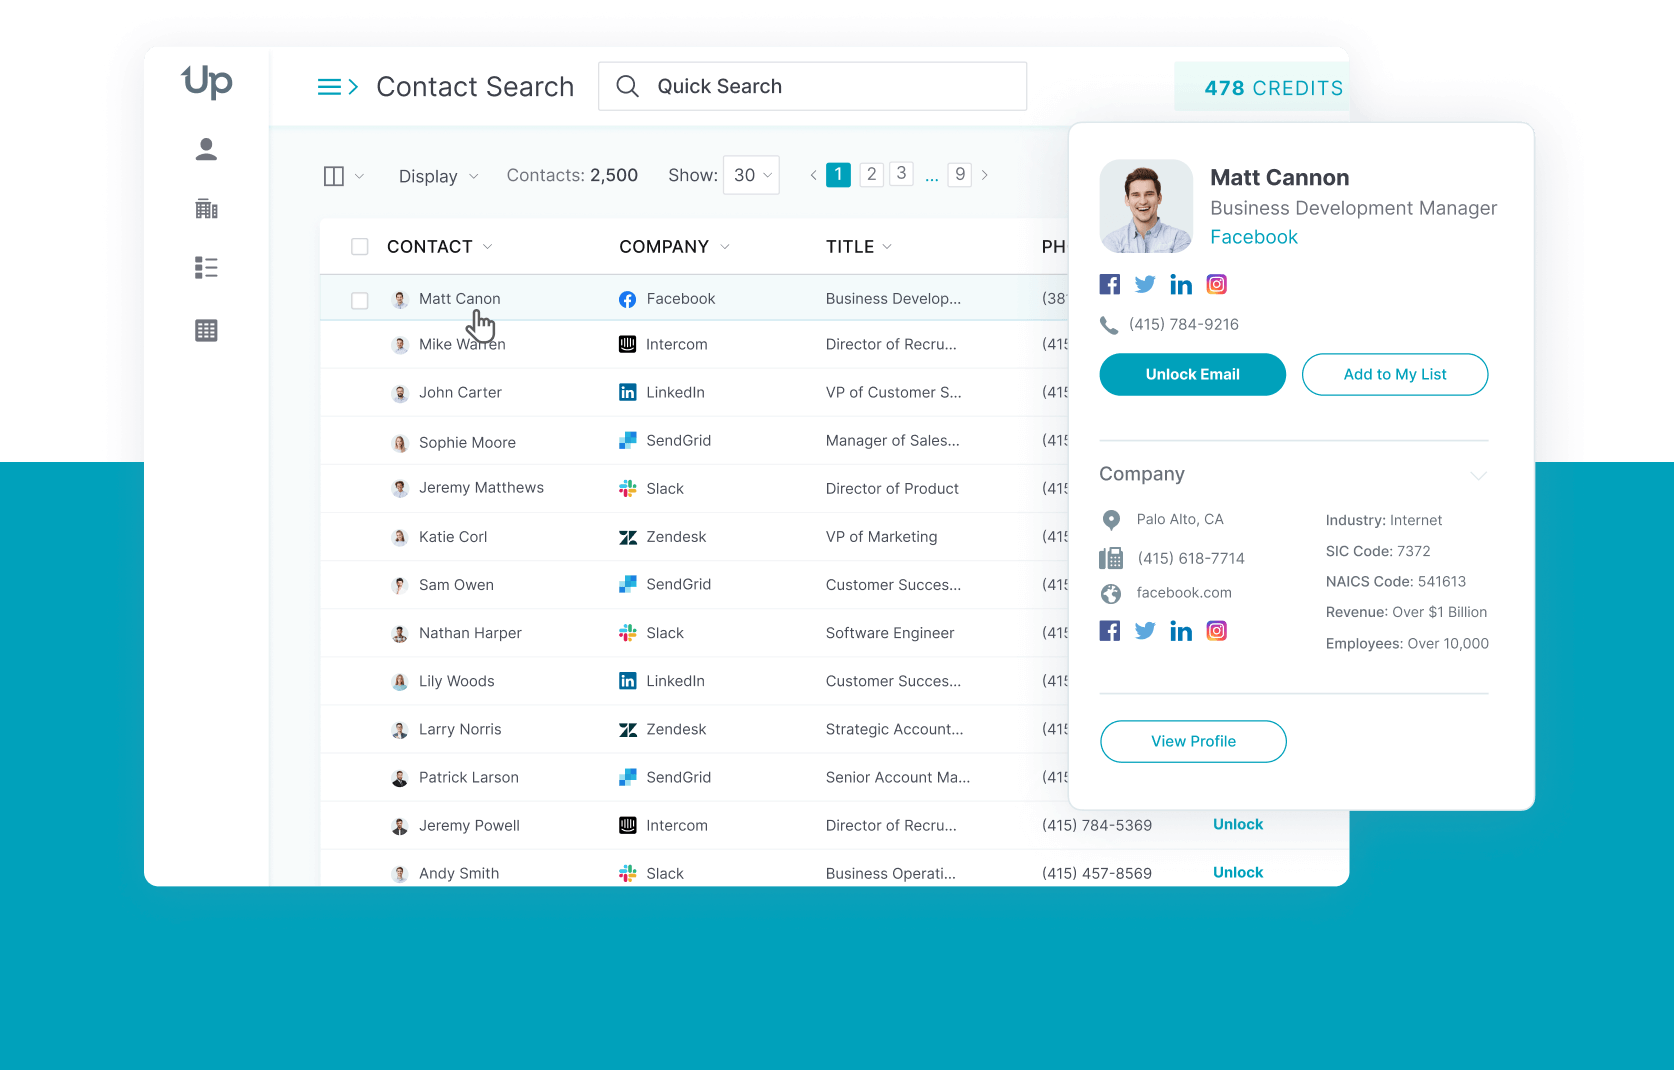Collapse the Company section chevron
Viewport: 1674px width, 1070px height.
(x=1478, y=475)
